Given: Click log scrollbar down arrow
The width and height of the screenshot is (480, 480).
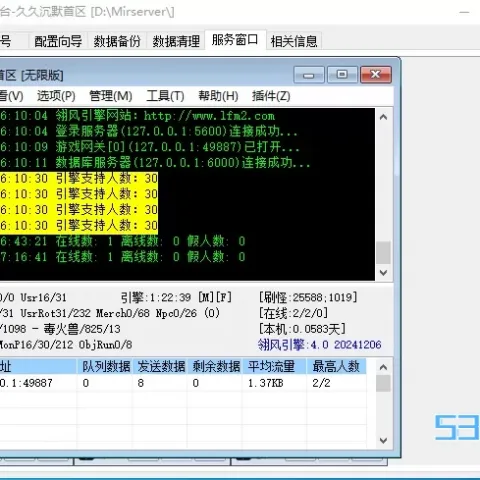Looking at the screenshot, I should point(383,272).
